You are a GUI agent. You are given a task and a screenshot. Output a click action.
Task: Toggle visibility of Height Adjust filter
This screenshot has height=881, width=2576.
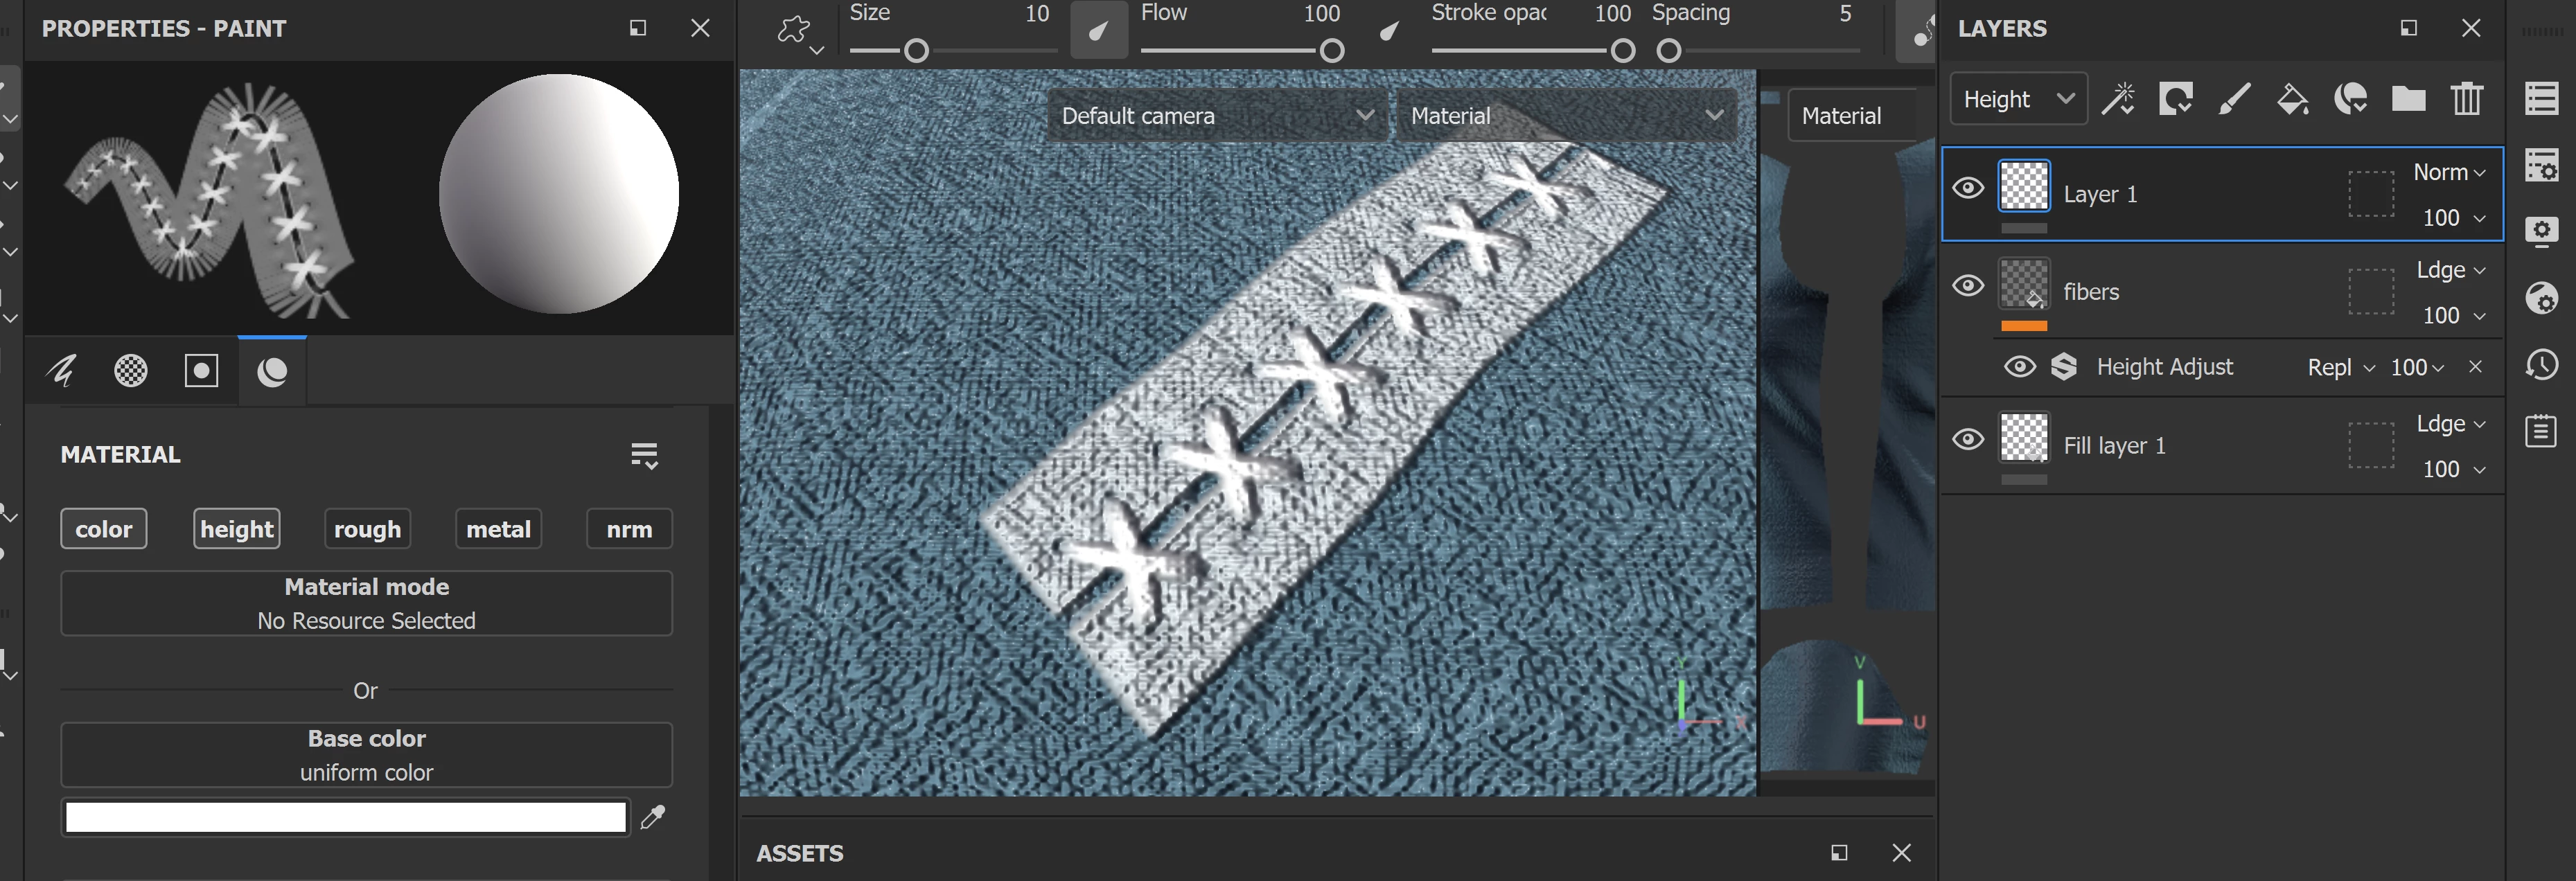[x=2019, y=367]
